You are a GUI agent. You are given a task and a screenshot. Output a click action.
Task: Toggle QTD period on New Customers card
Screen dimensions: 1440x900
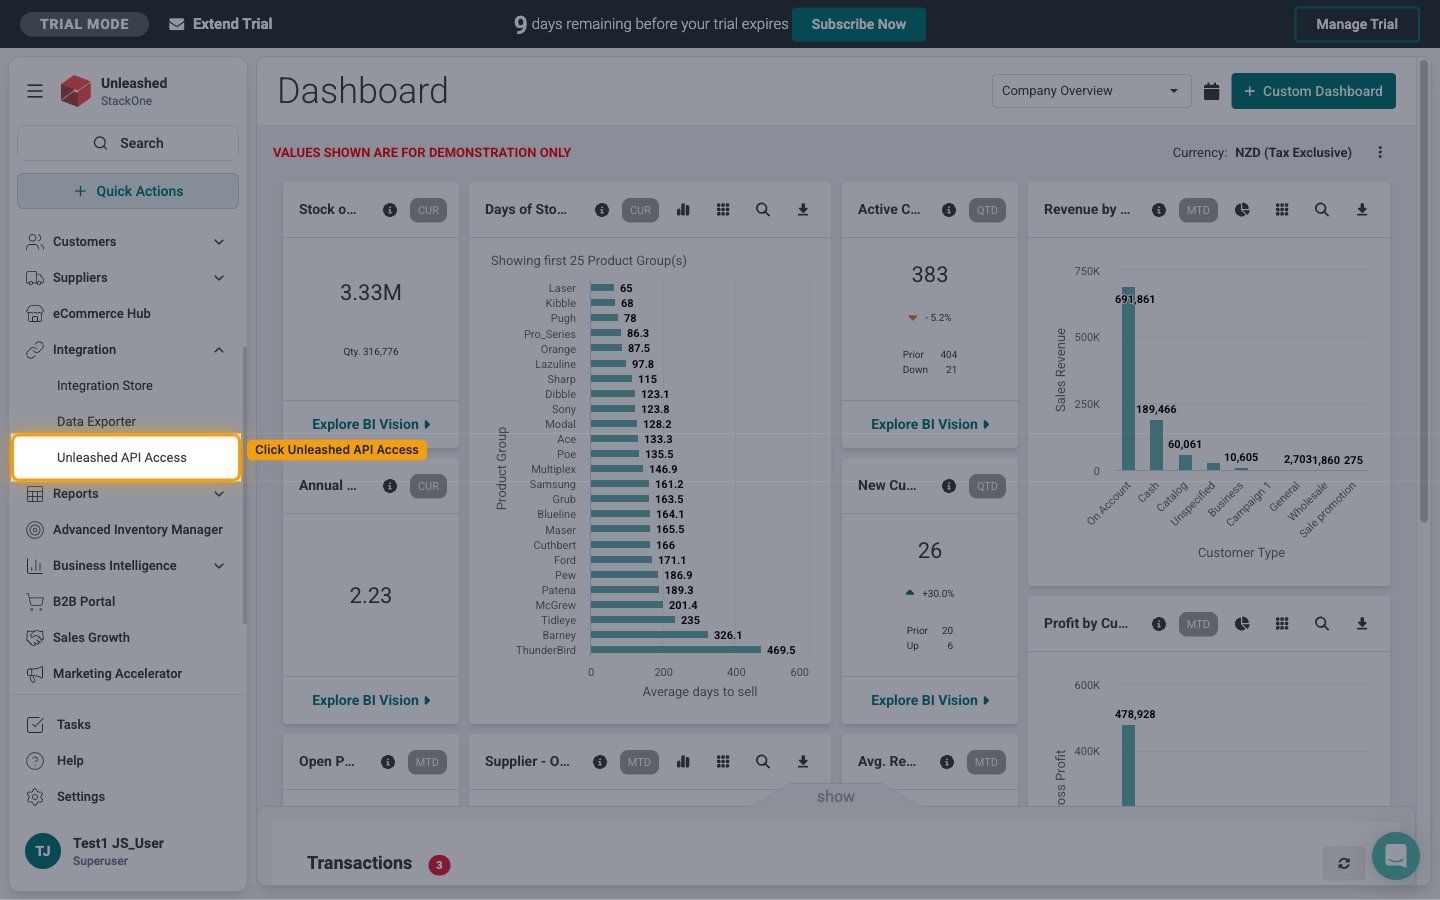coord(987,486)
